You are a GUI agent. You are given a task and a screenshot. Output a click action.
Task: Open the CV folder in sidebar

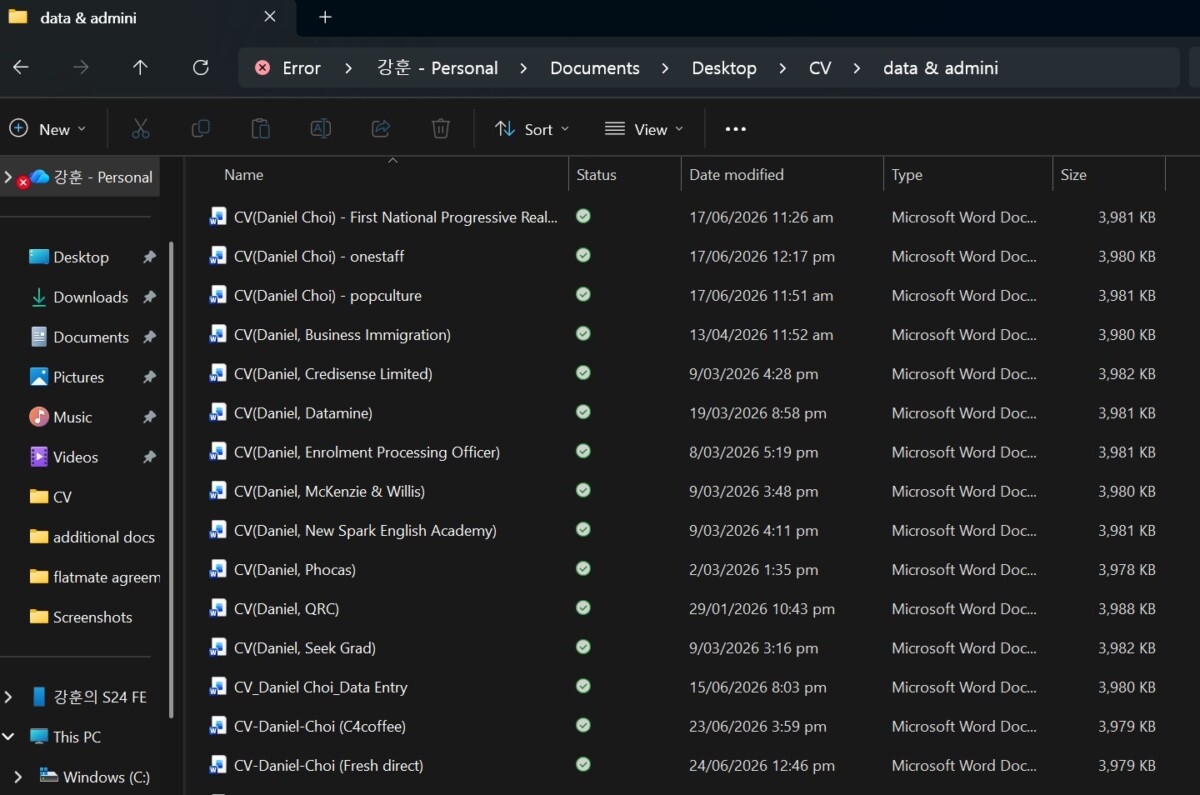62,497
